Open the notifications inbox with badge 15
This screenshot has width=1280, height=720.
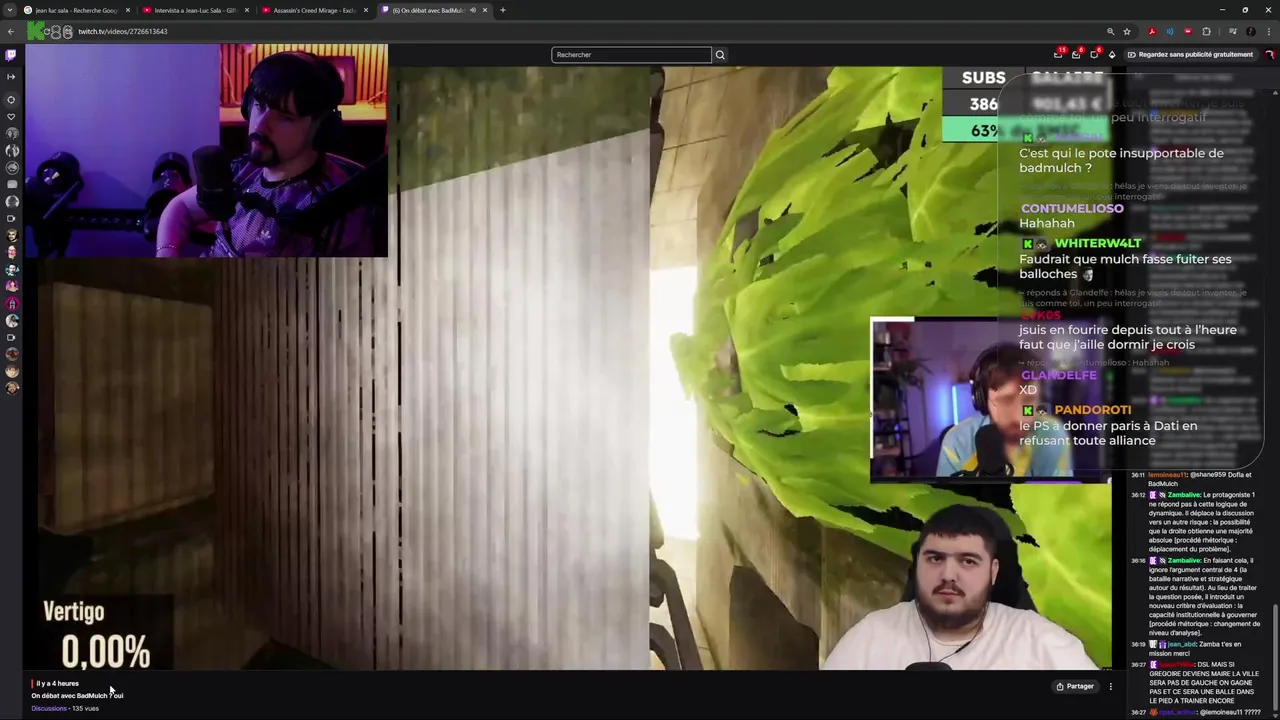point(1059,54)
